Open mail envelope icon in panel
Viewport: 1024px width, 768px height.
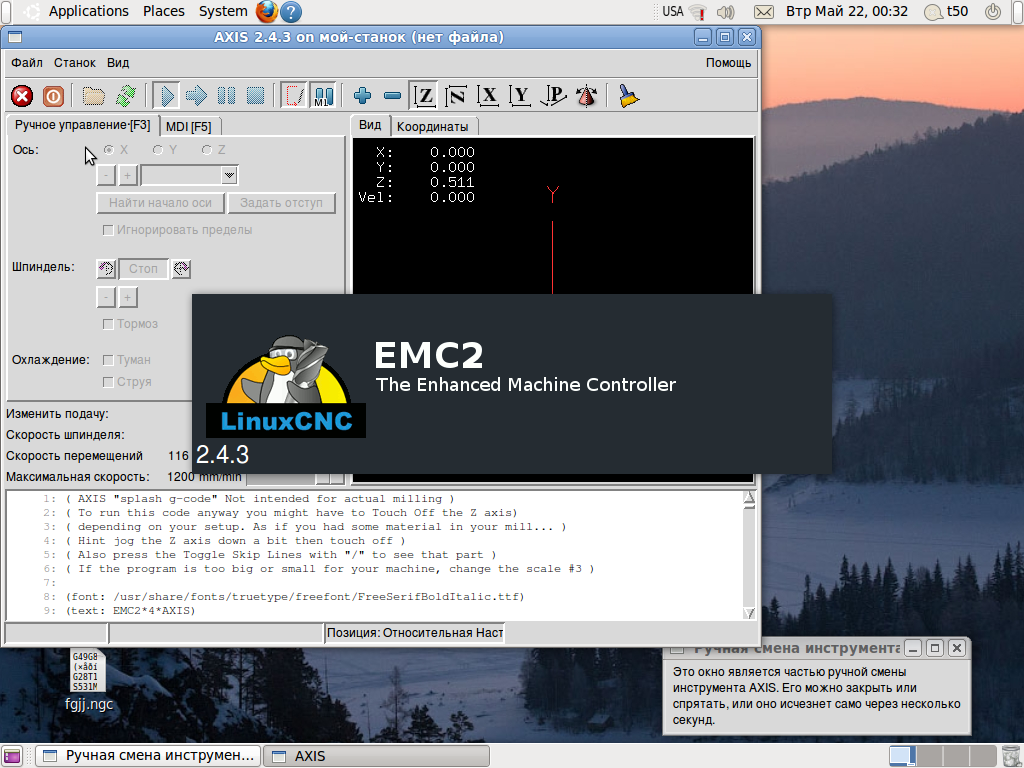(763, 12)
